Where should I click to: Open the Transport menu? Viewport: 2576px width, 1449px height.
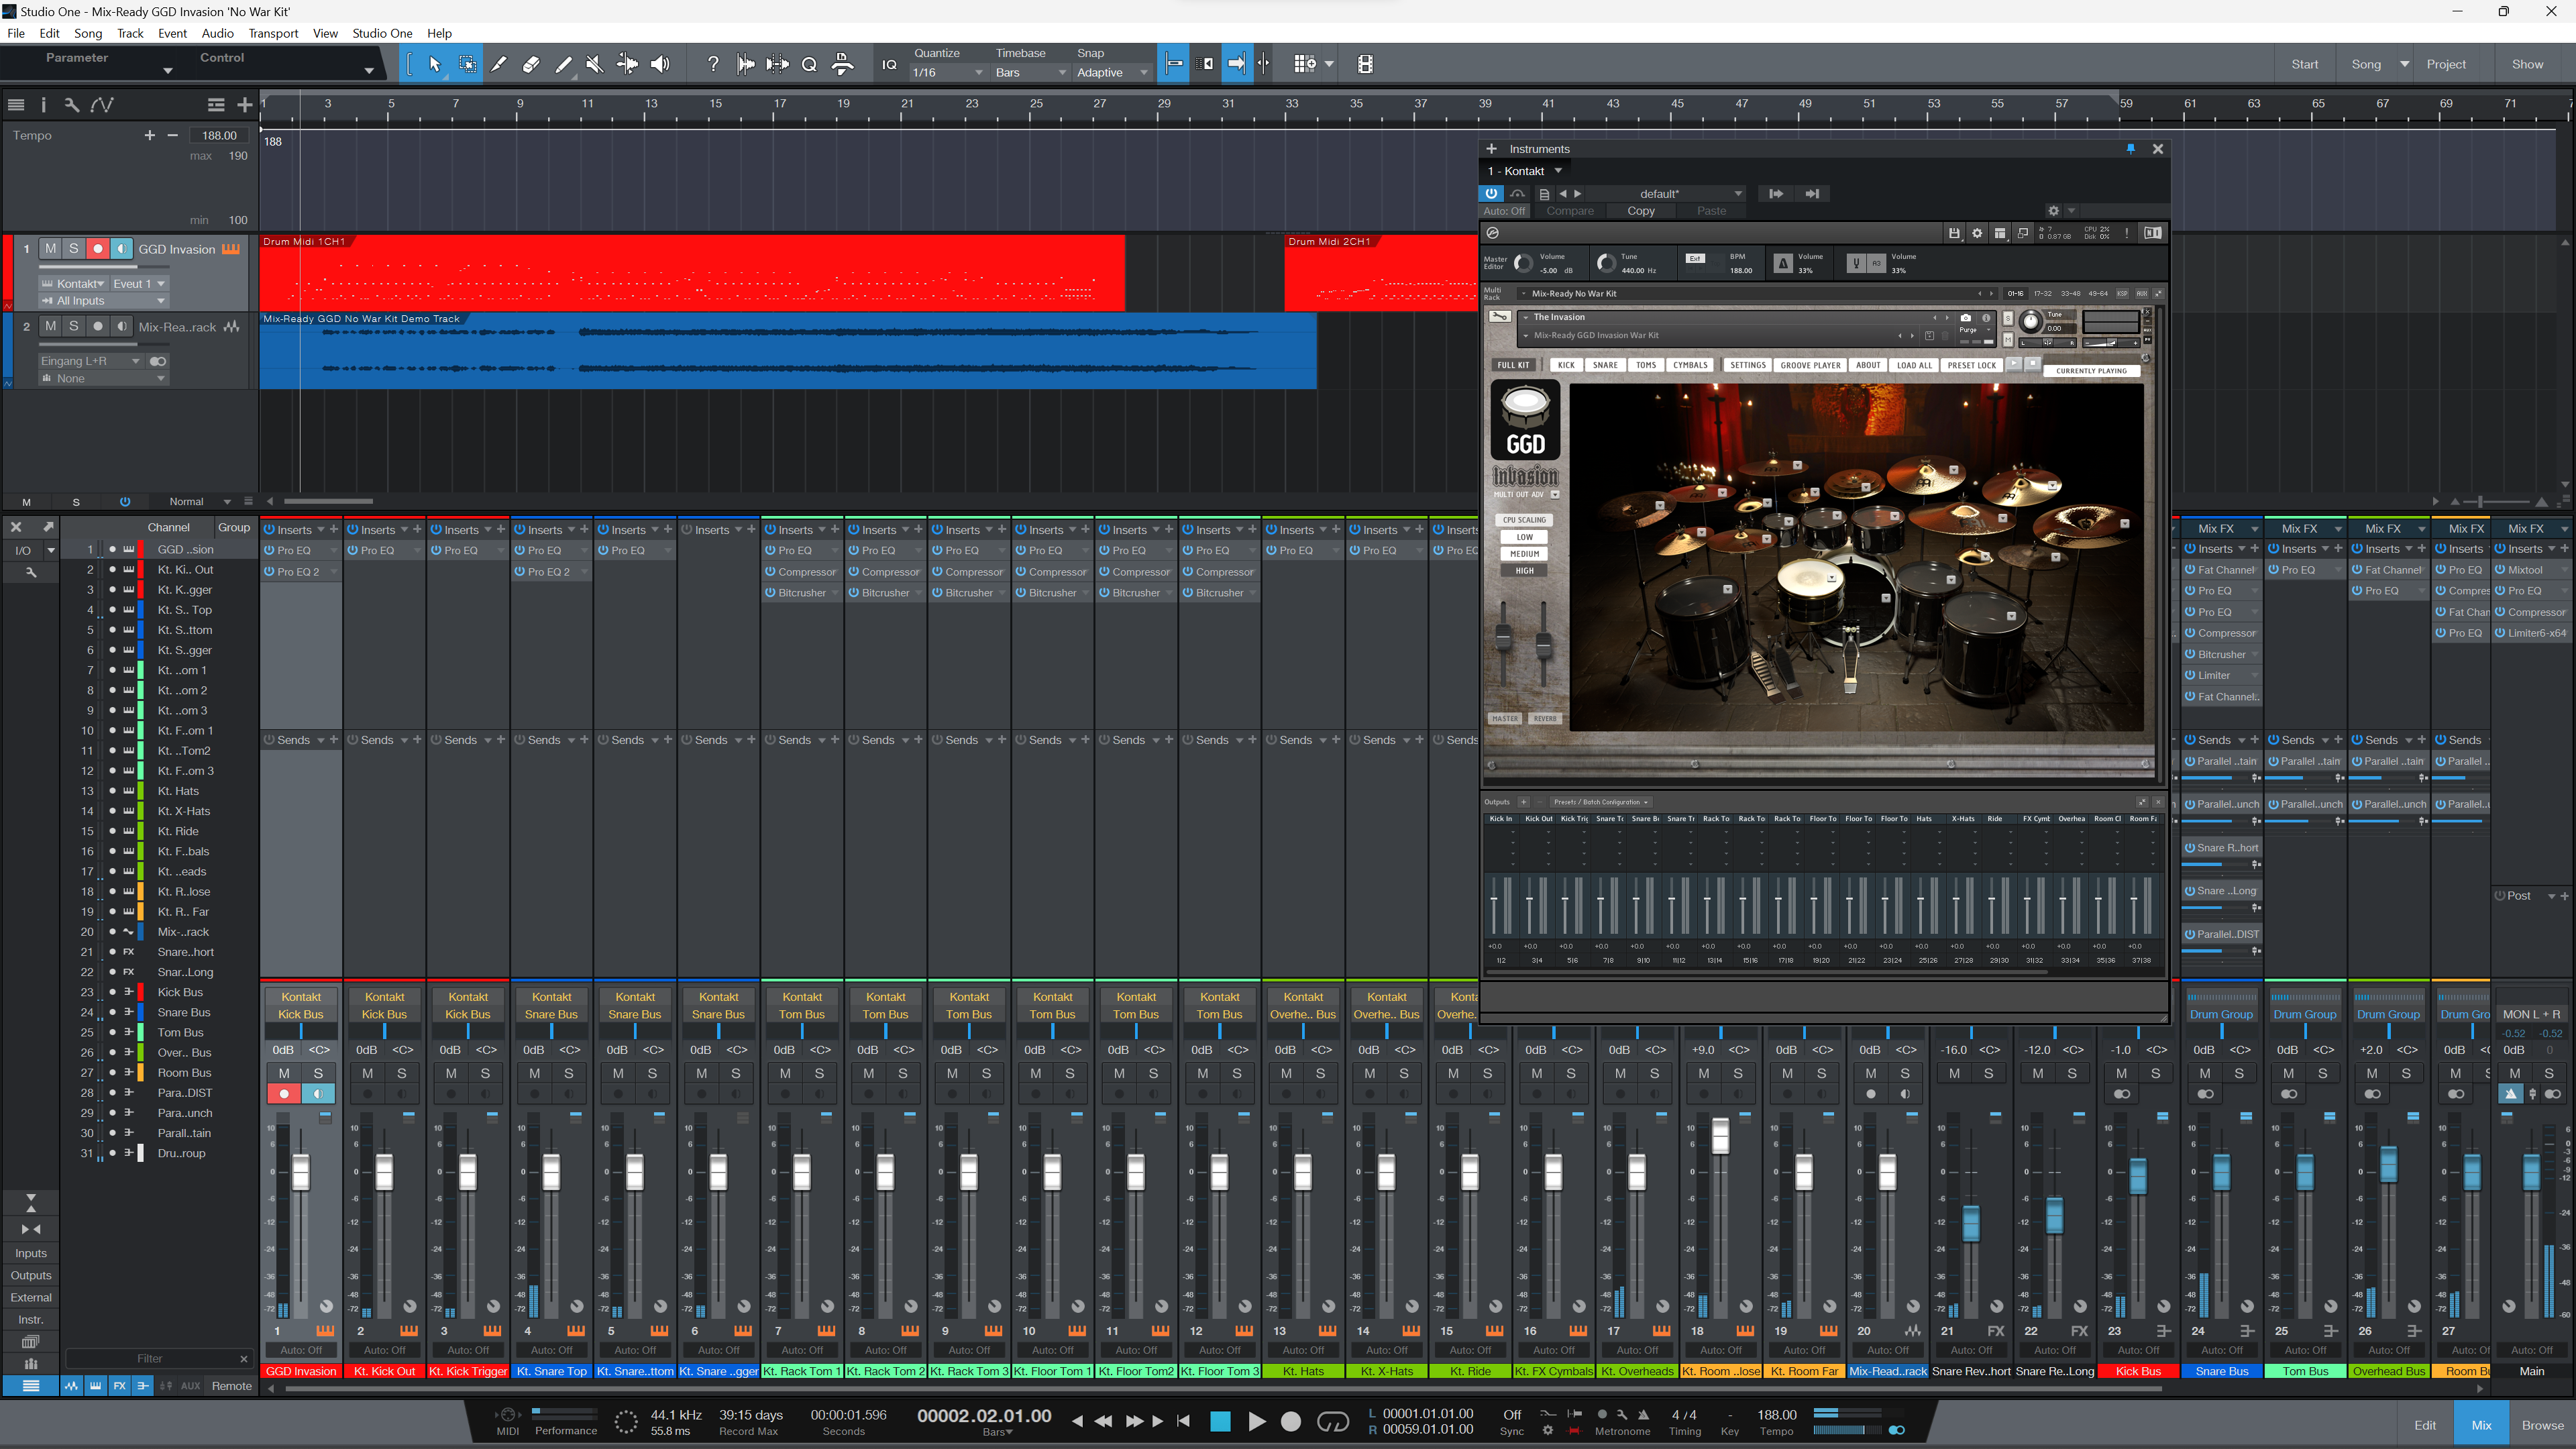(x=273, y=33)
